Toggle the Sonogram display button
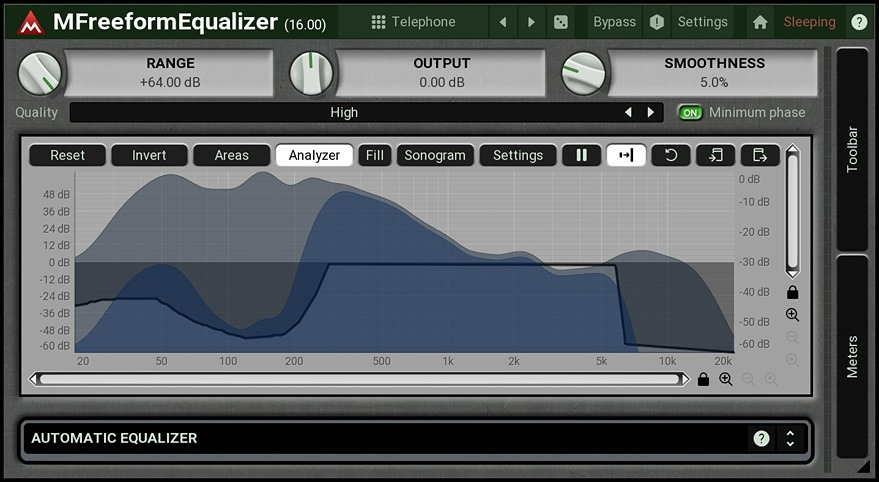 point(435,155)
